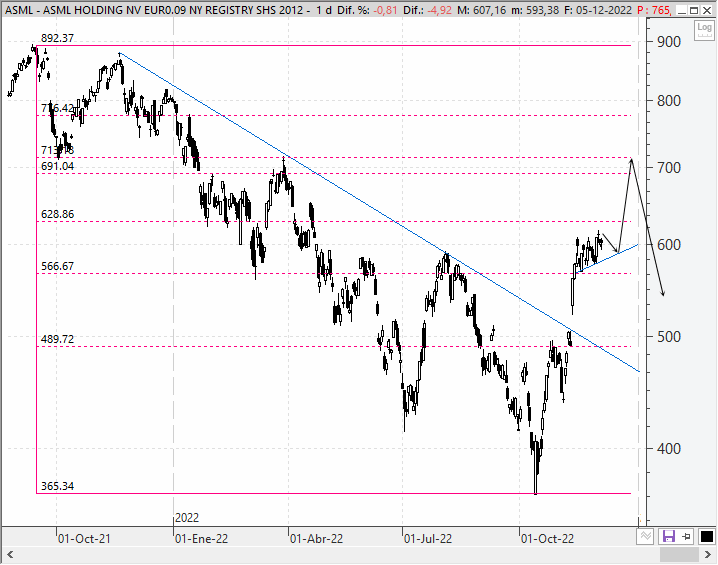The height and width of the screenshot is (565, 718).
Task: Click the purple save floppy disk icon
Action: pos(669,537)
